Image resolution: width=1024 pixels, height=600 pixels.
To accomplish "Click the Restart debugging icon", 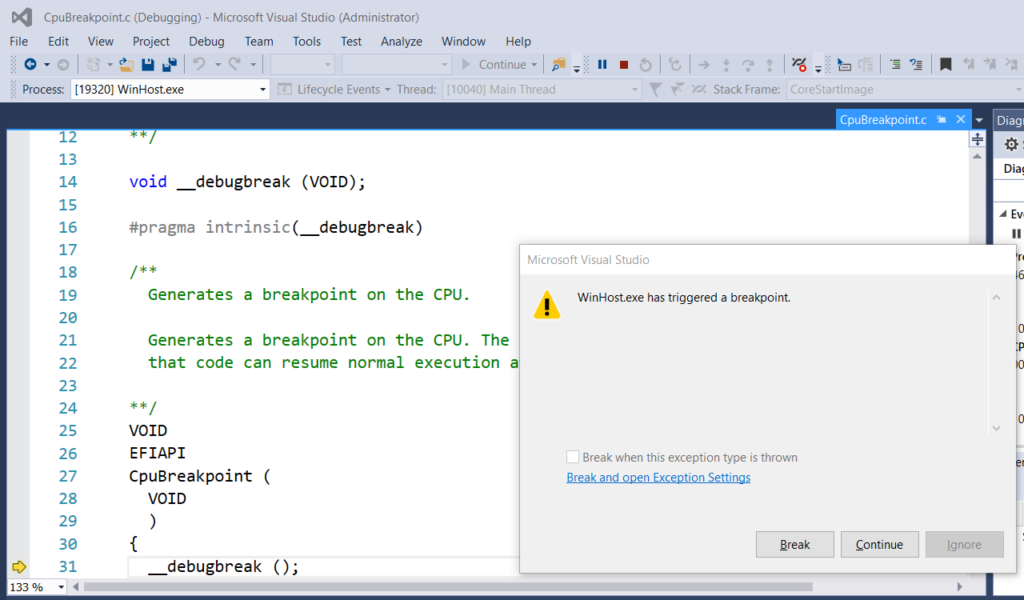I will [x=645, y=64].
